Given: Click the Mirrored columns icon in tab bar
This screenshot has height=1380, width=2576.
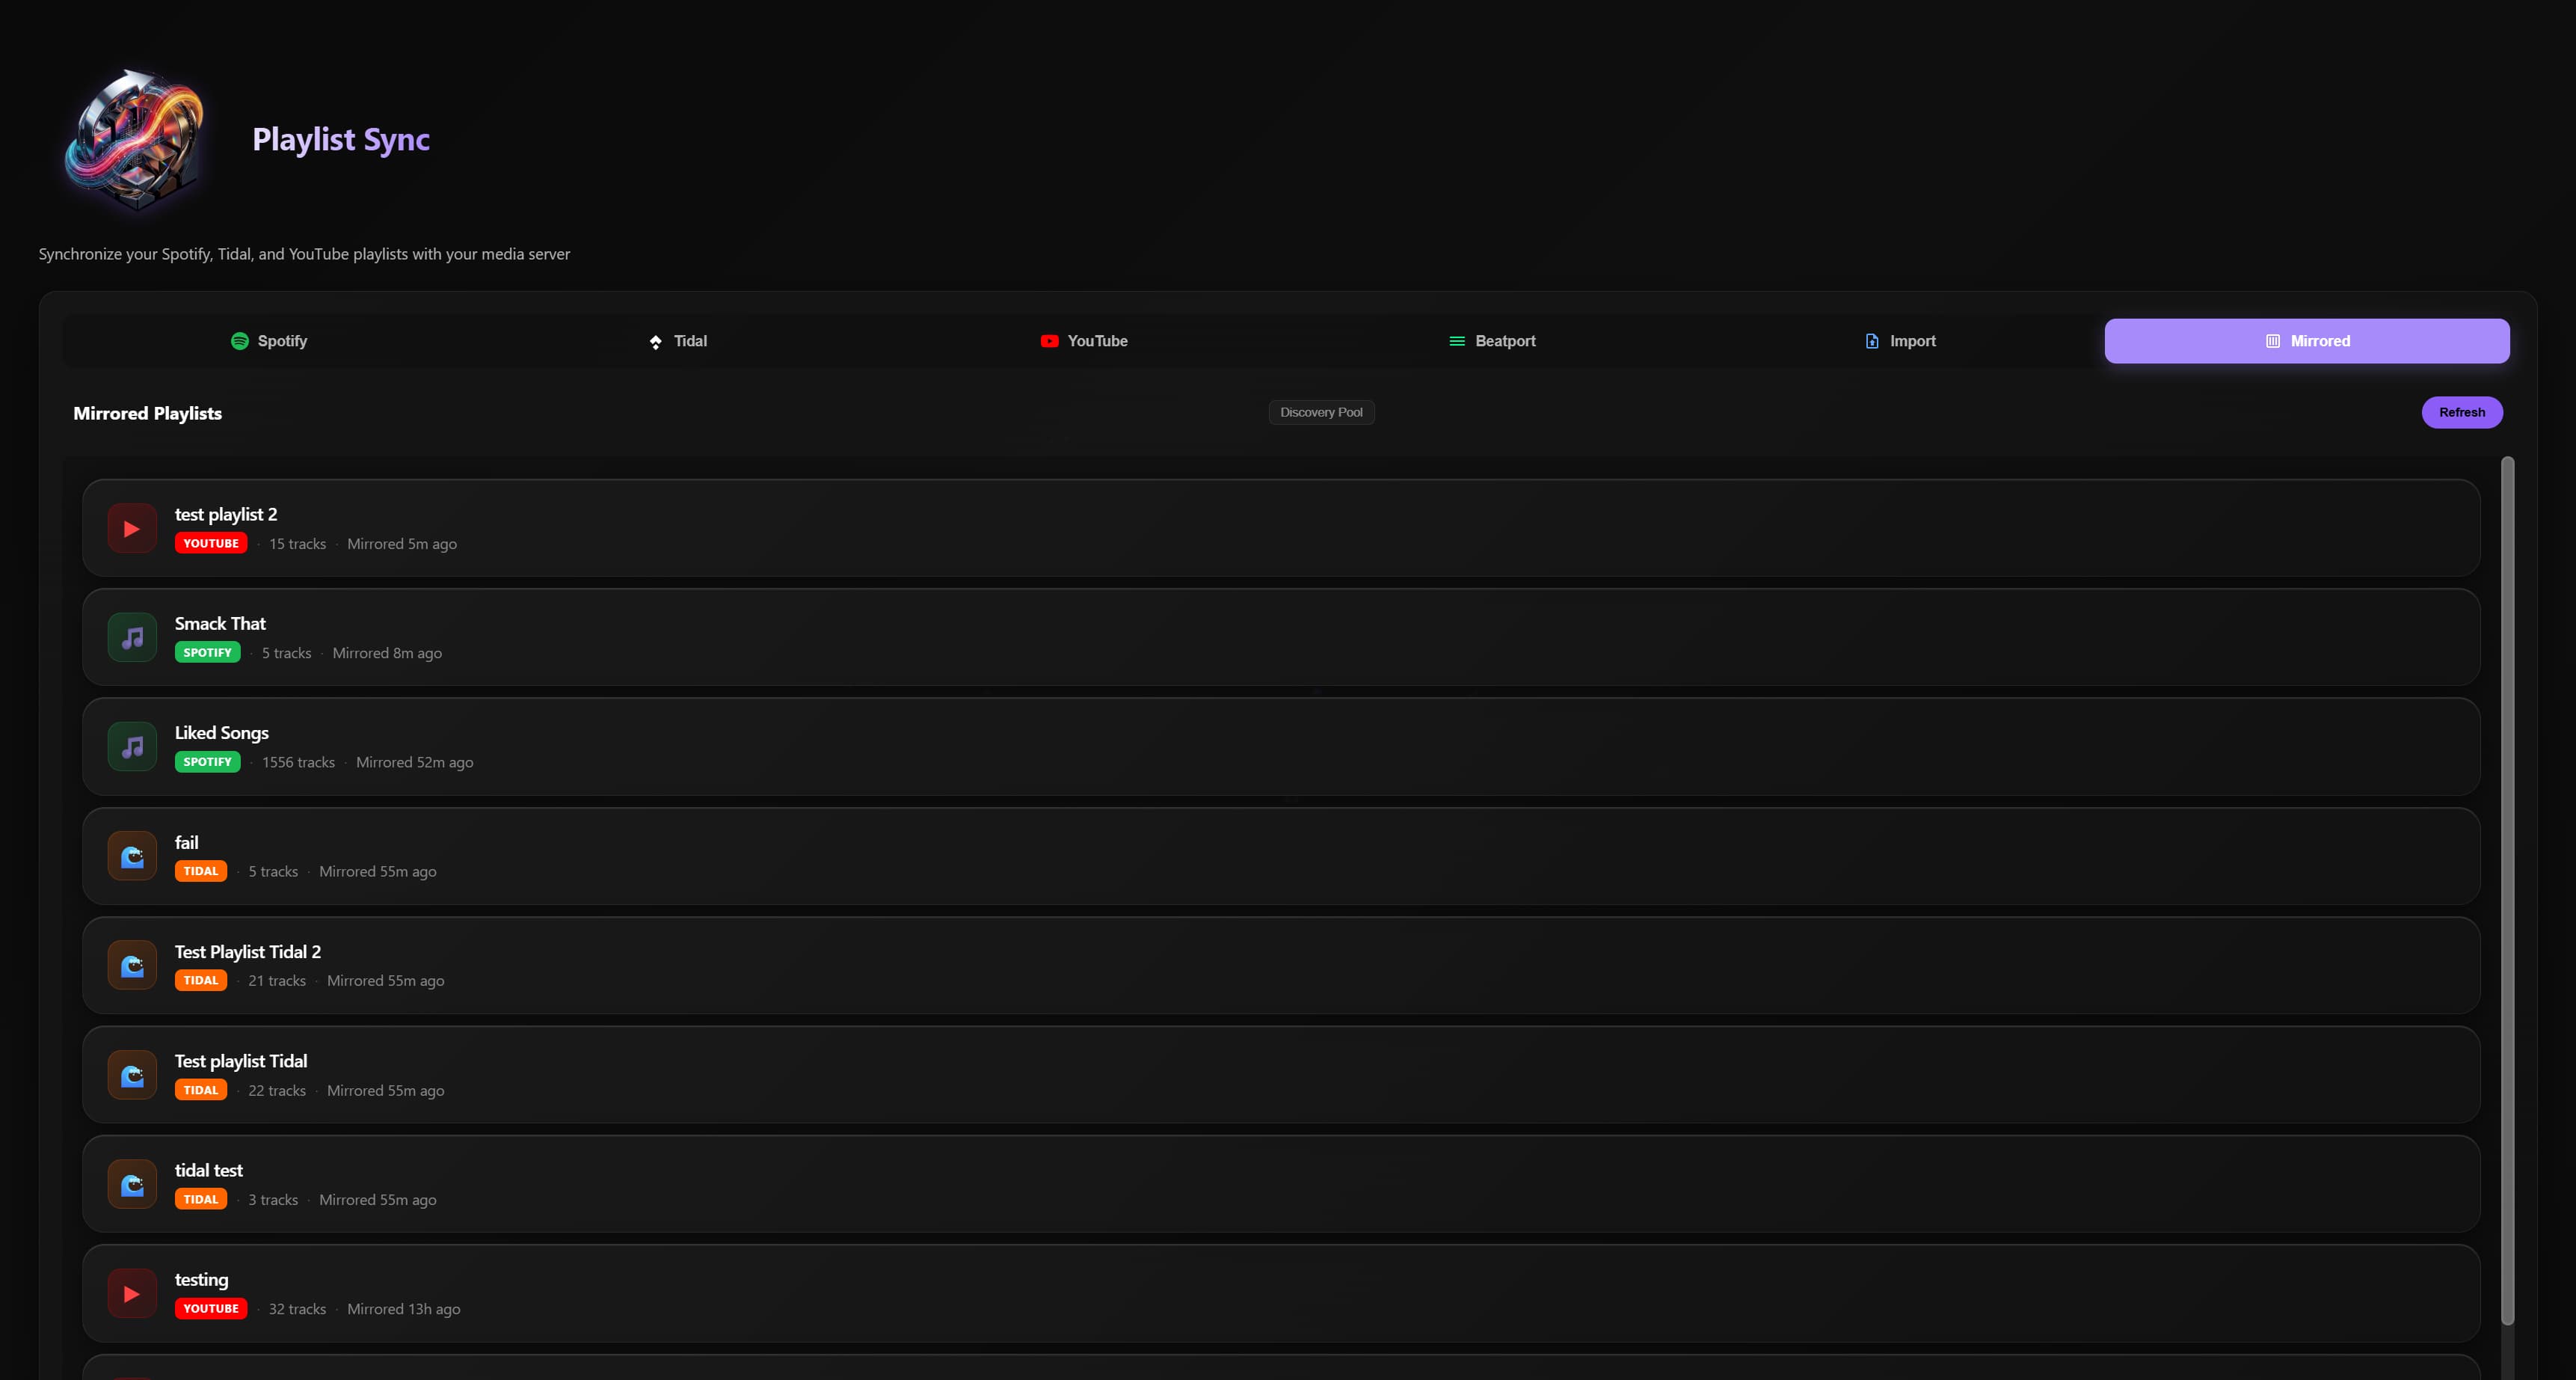Looking at the screenshot, I should tap(2273, 341).
